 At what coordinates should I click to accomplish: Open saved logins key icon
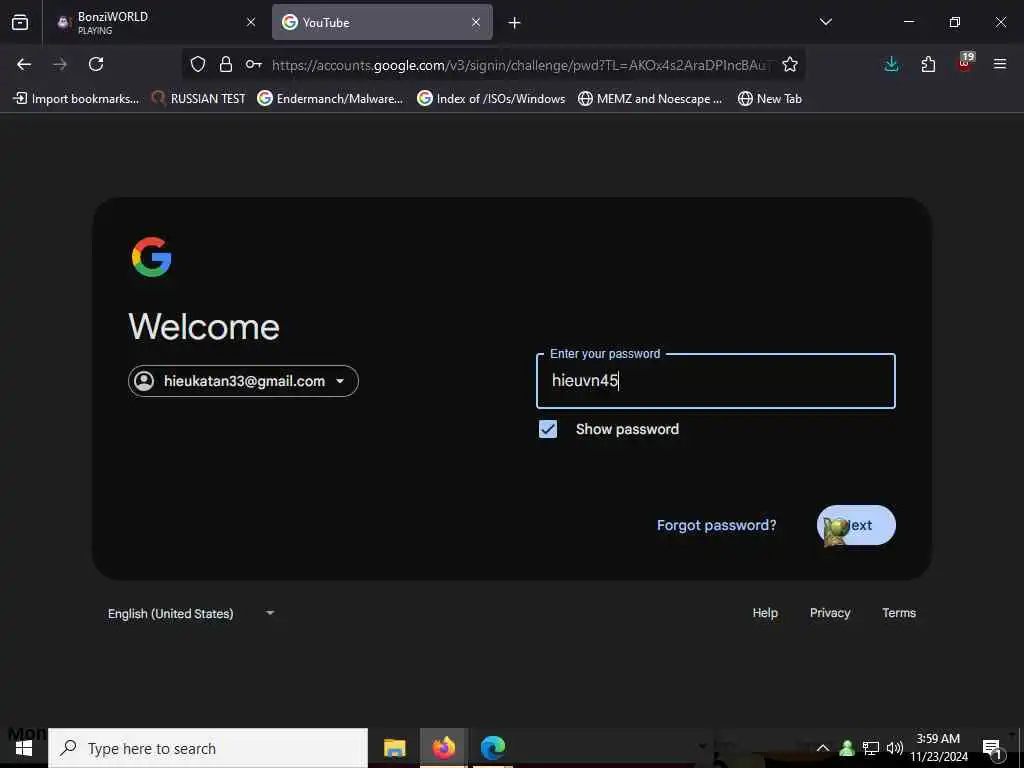253,64
